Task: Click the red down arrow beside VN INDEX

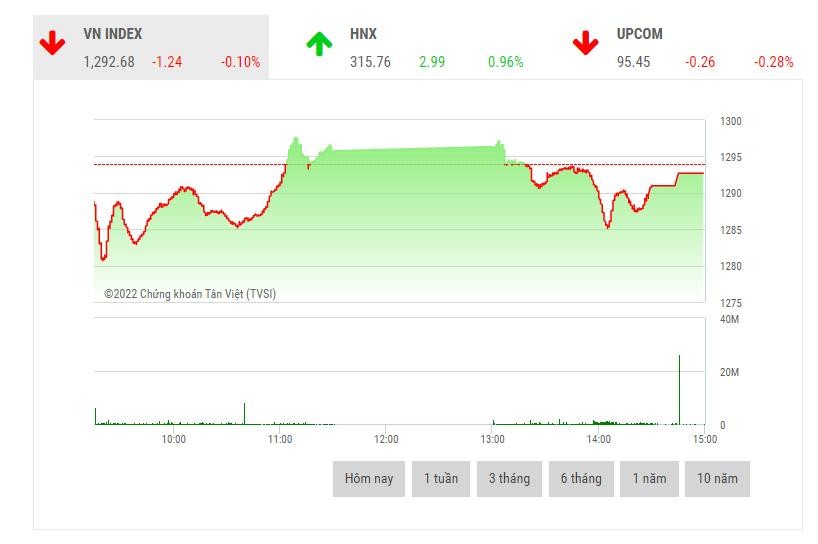Action: 52,43
